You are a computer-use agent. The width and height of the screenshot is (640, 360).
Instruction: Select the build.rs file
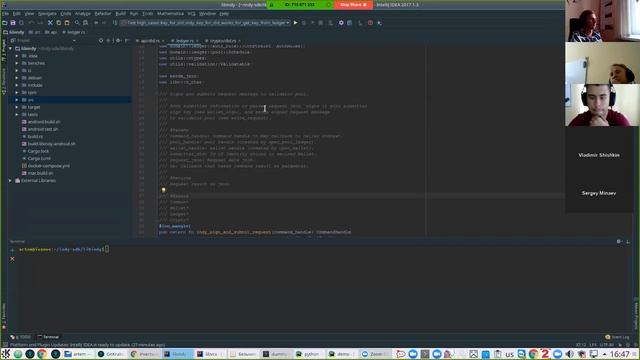[x=35, y=137]
